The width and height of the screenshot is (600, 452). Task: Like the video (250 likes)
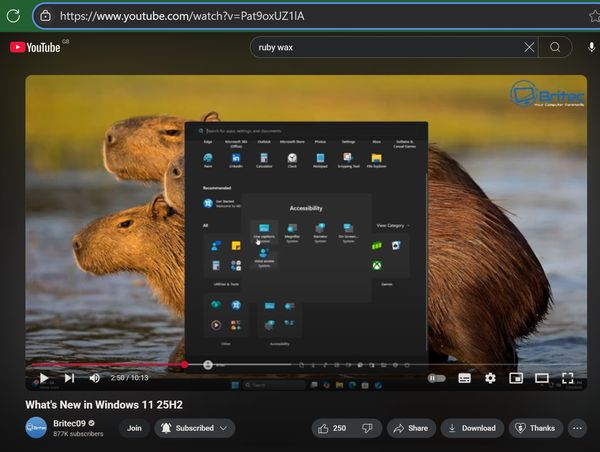click(x=332, y=428)
